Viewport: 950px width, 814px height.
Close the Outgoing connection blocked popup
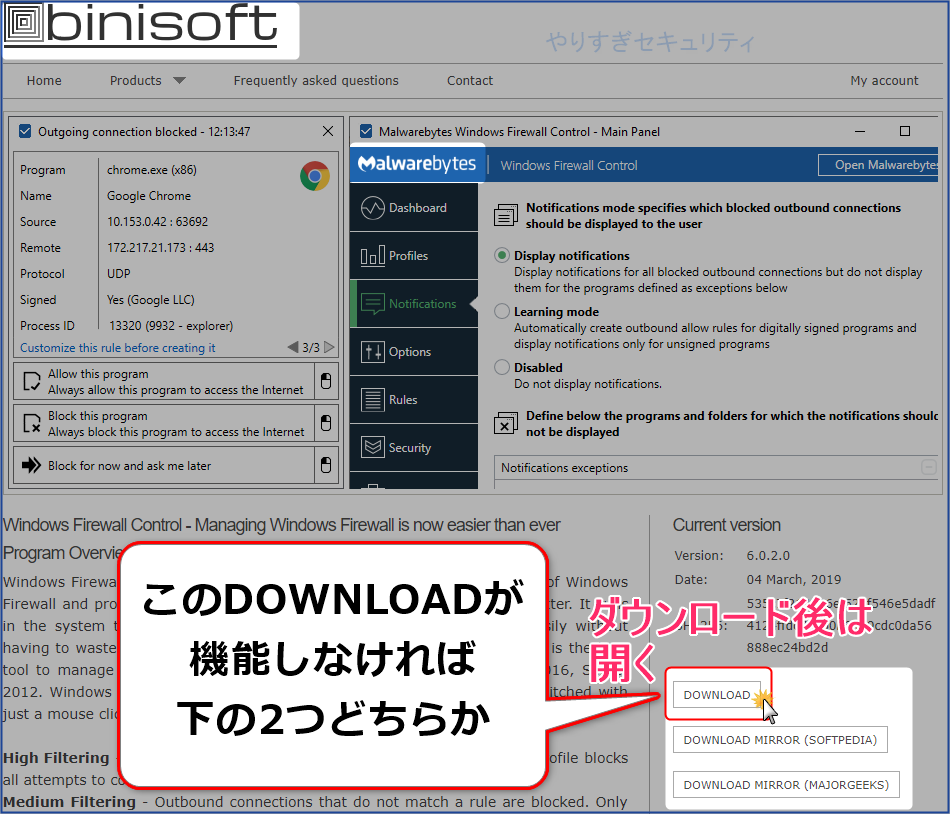(x=328, y=131)
